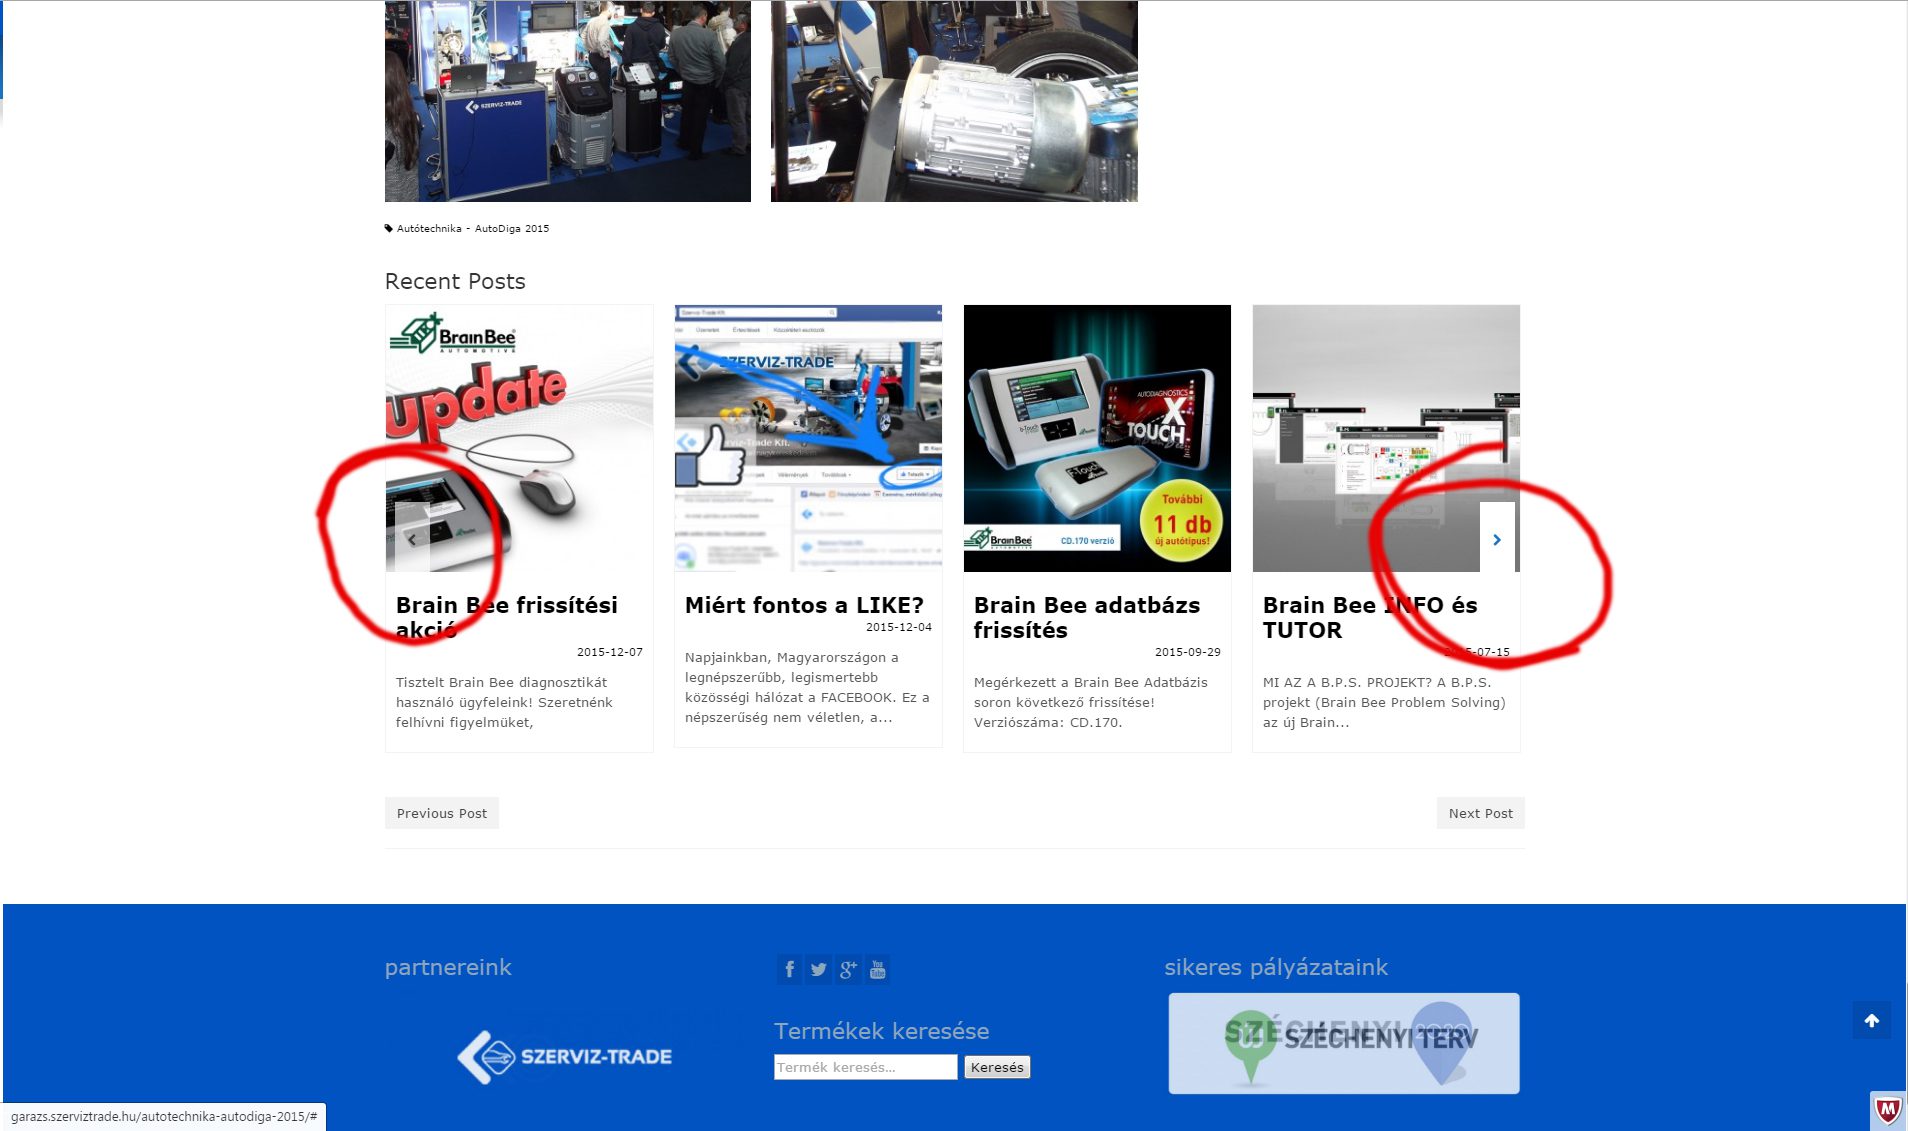Click the BrainBee update thumbnail image
The image size is (1908, 1131).
coord(519,438)
